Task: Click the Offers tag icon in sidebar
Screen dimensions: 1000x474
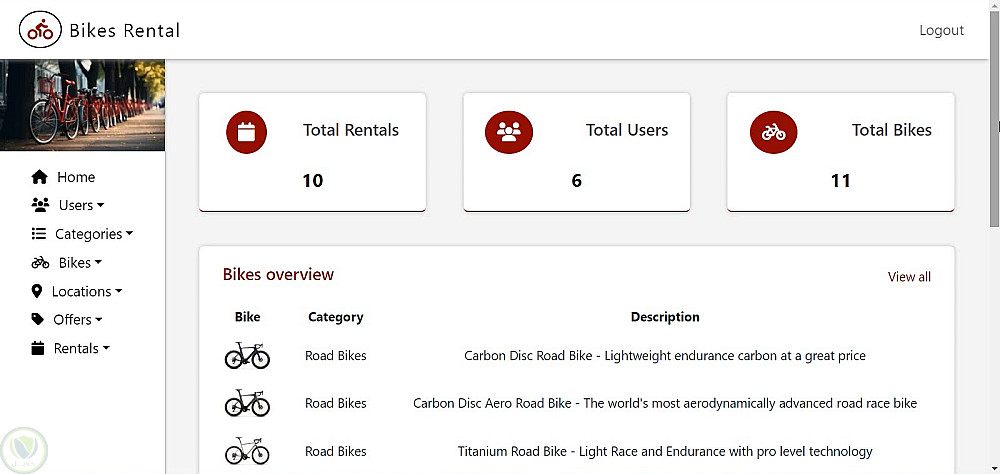Action: [38, 320]
